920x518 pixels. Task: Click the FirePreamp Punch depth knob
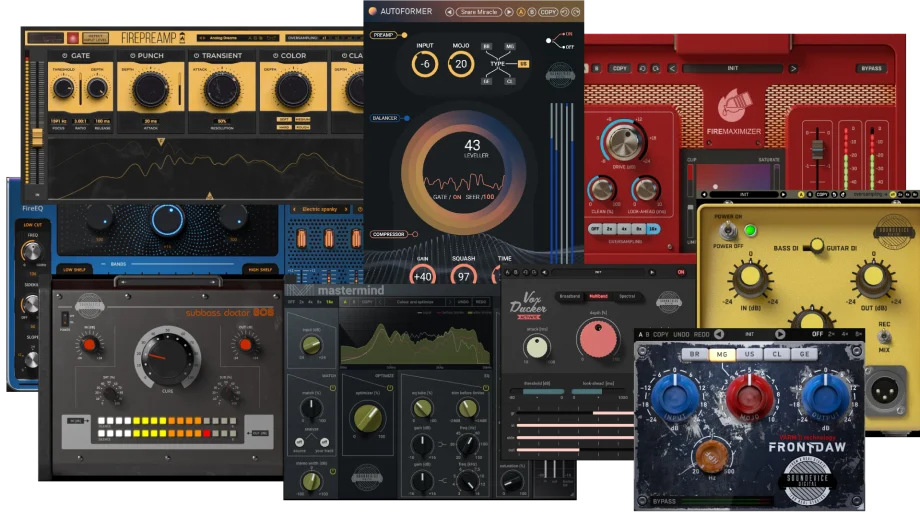point(150,90)
